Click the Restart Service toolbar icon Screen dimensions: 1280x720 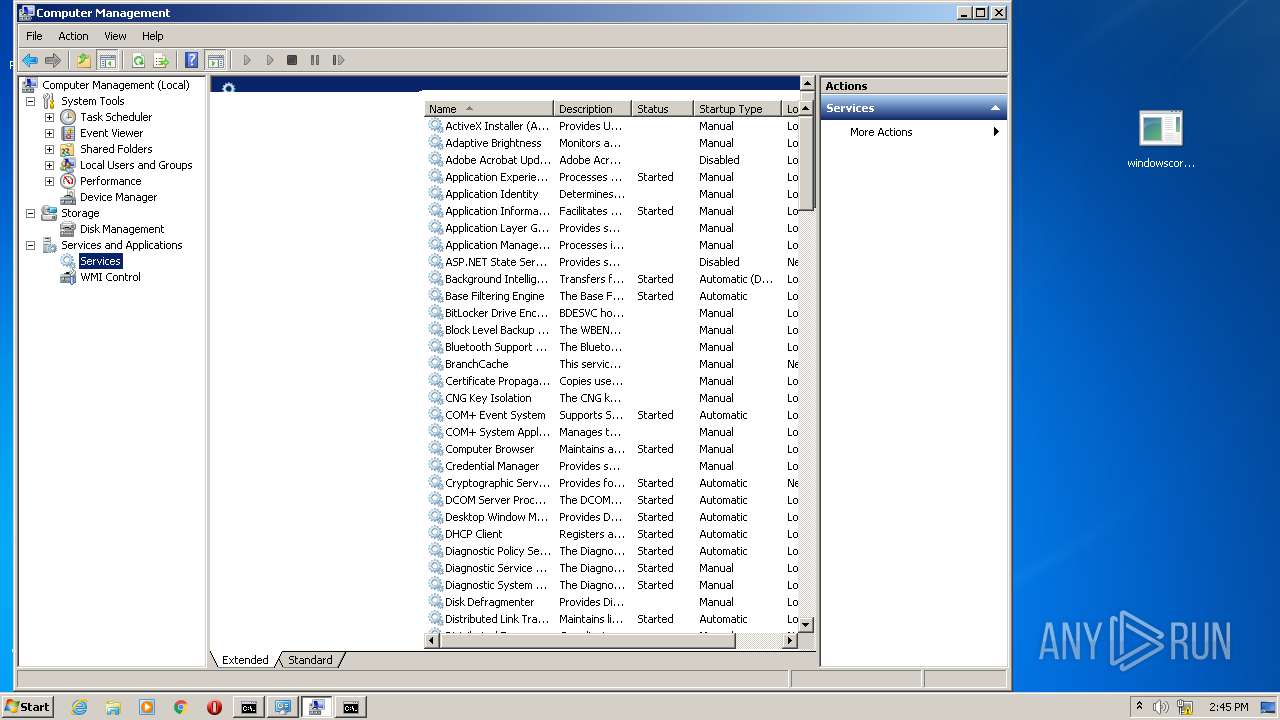point(338,60)
